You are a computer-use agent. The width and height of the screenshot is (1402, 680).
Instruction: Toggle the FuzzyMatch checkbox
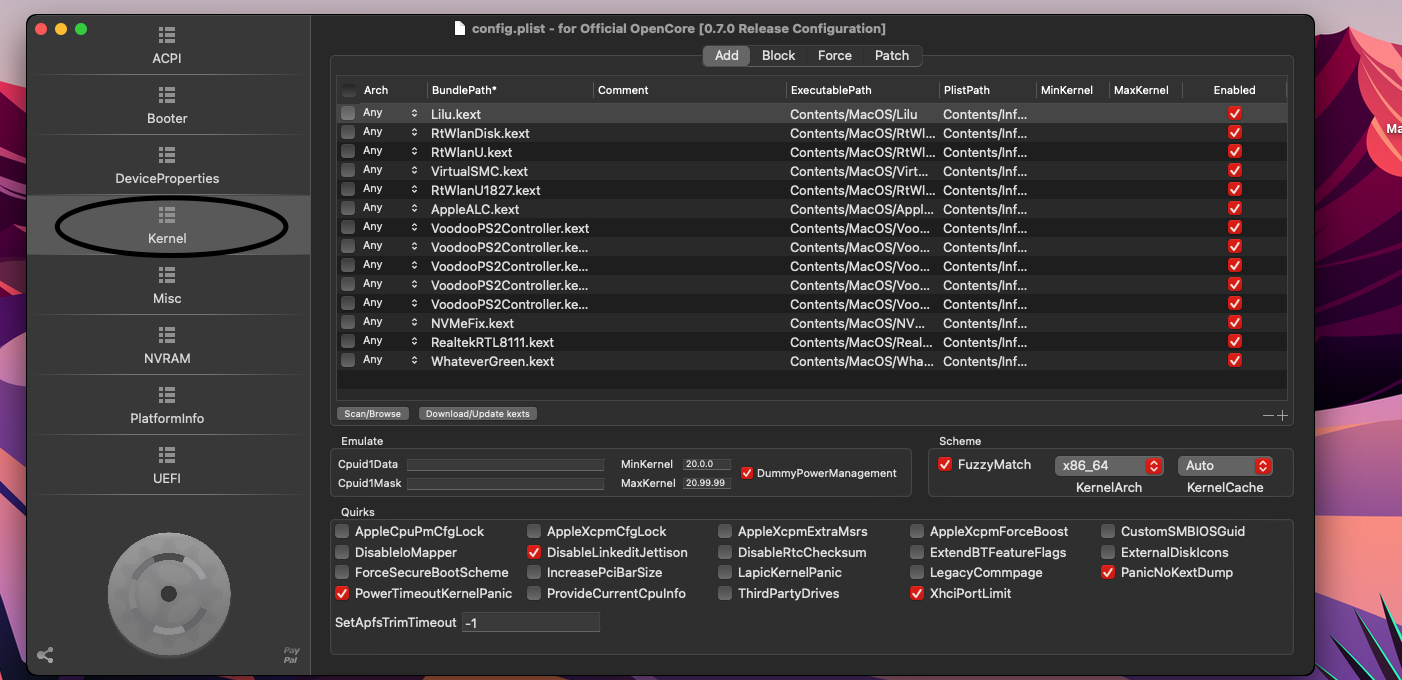coord(945,464)
